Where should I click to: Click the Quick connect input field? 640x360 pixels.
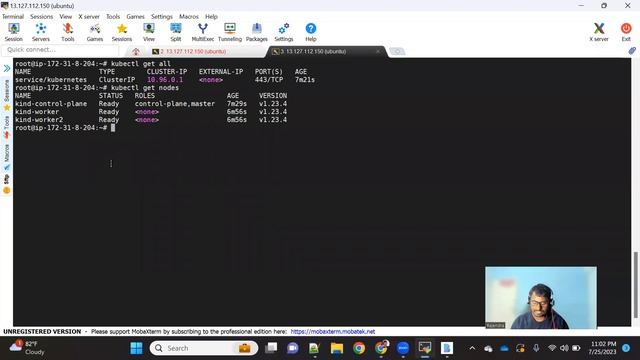click(60, 50)
